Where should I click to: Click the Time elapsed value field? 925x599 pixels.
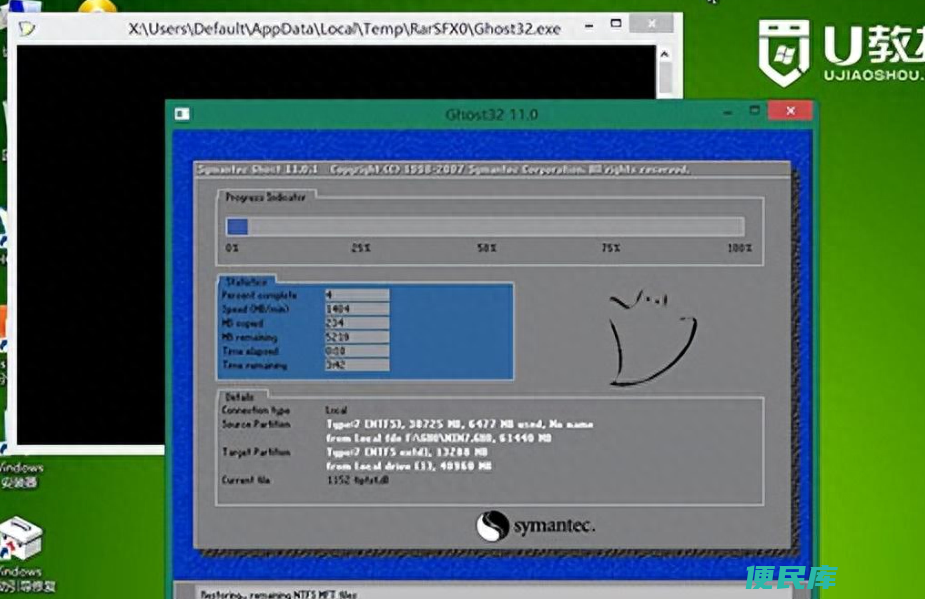357,351
